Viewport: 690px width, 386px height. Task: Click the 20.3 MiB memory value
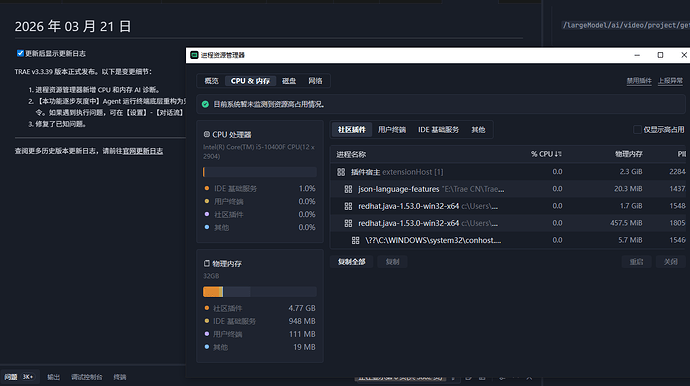point(628,189)
